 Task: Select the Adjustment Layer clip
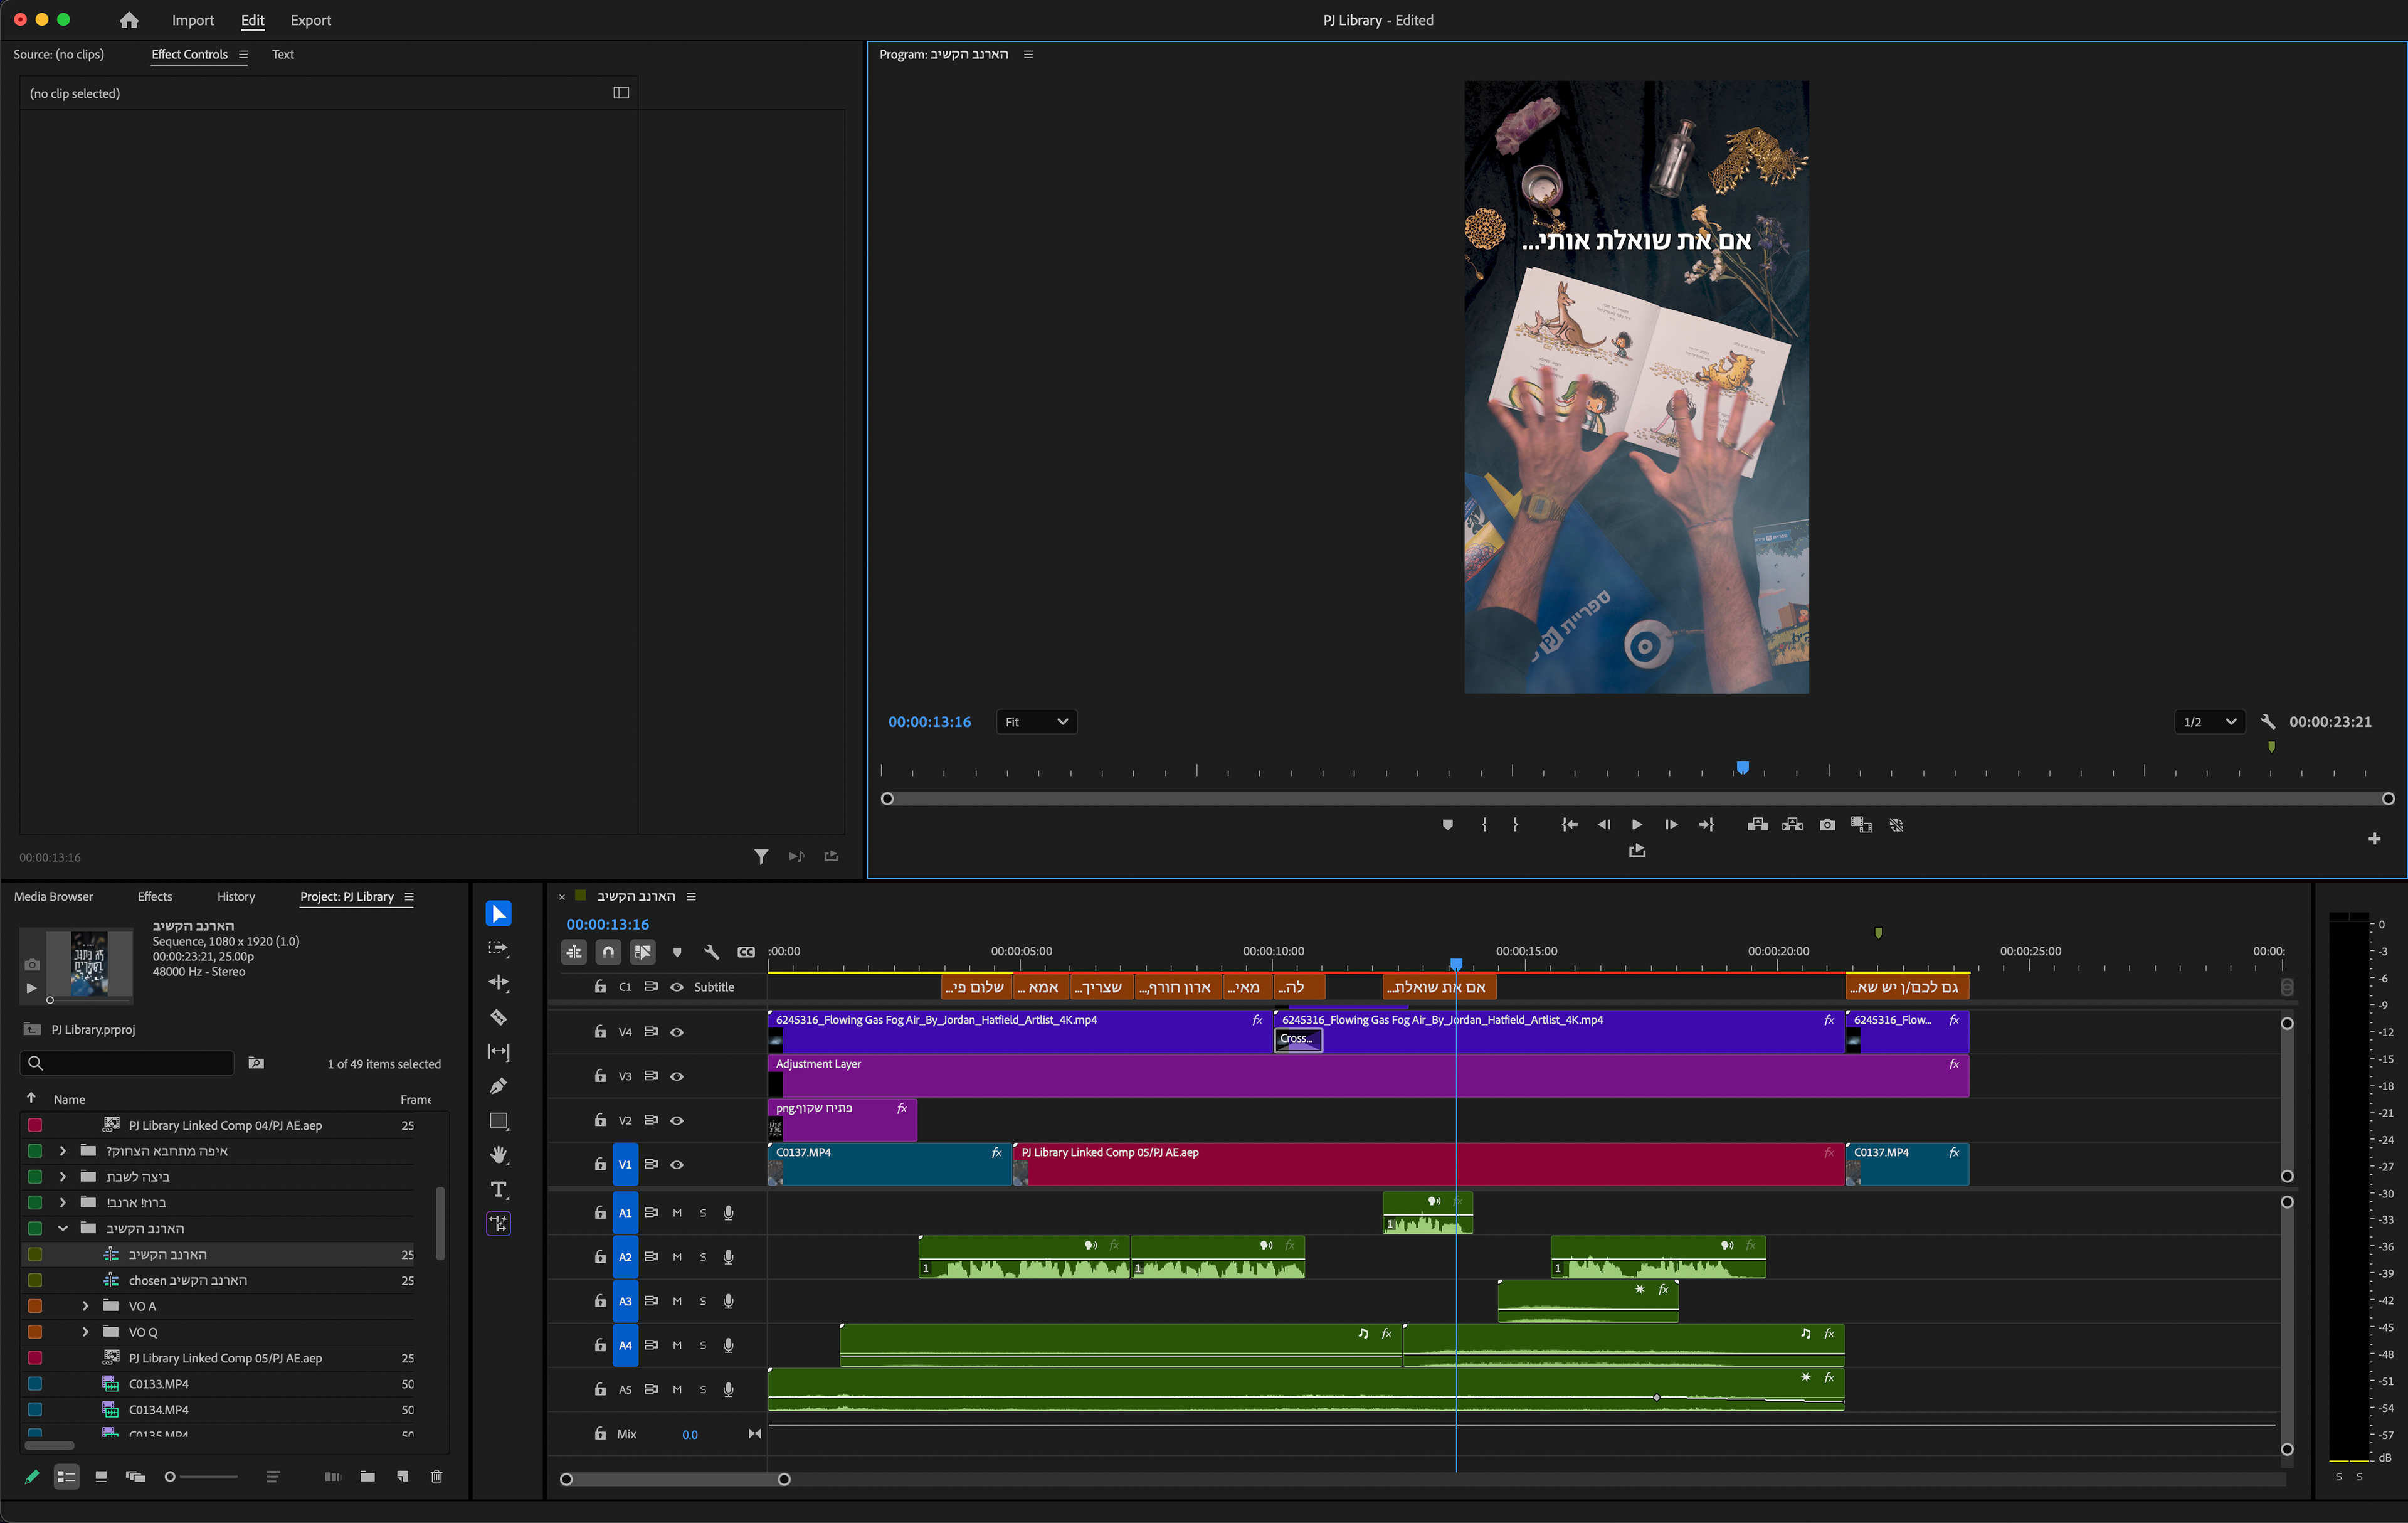pyautogui.click(x=1368, y=1076)
